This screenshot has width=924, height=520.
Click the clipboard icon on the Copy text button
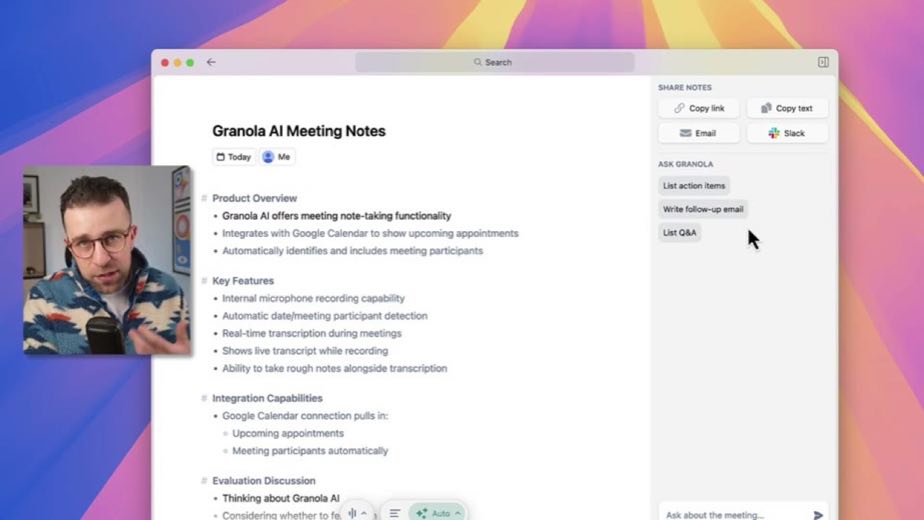pos(766,108)
